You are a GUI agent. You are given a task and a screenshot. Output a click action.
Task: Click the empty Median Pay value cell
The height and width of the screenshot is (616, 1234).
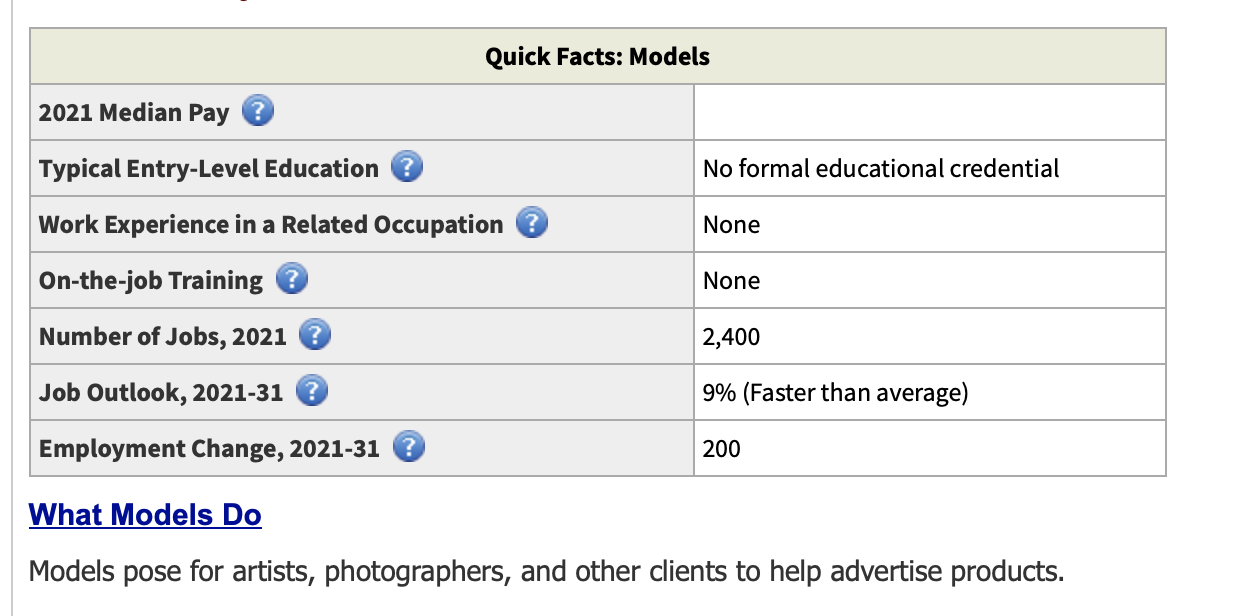pyautogui.click(x=930, y=112)
